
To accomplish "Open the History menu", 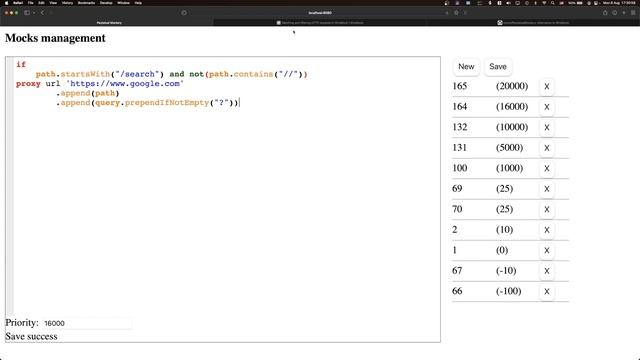I will click(x=67, y=3).
